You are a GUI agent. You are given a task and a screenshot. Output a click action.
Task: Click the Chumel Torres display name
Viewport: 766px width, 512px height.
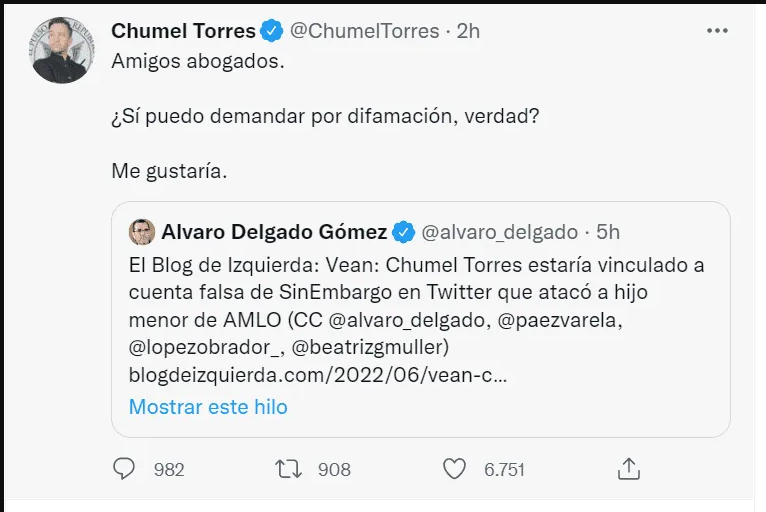click(x=183, y=31)
